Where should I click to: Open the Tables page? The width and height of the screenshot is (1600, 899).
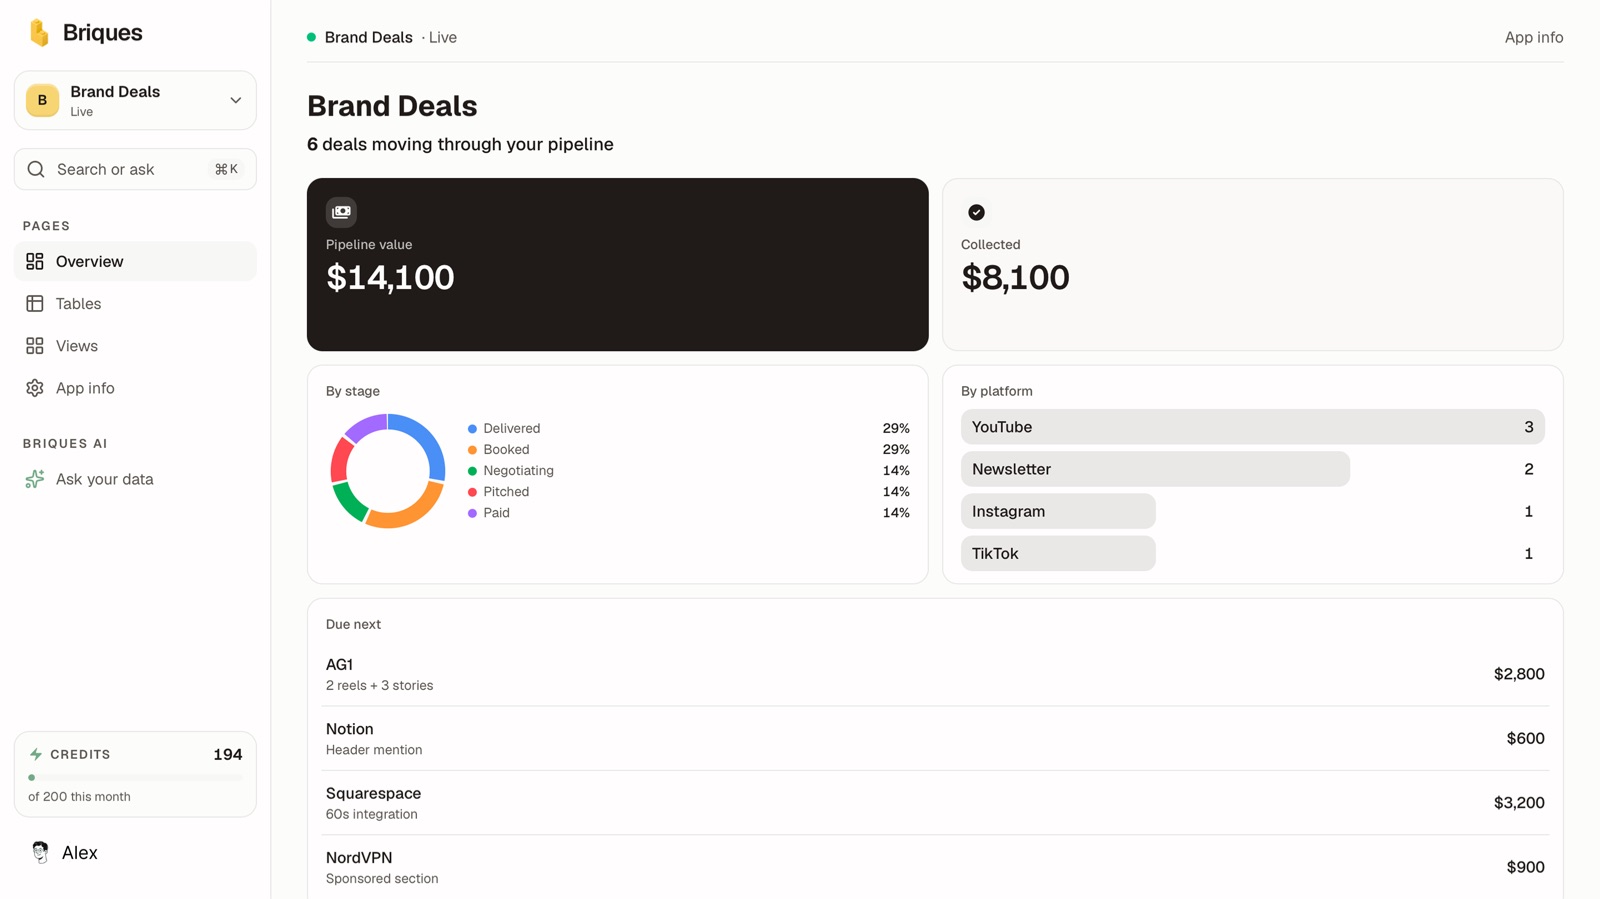coord(135,303)
